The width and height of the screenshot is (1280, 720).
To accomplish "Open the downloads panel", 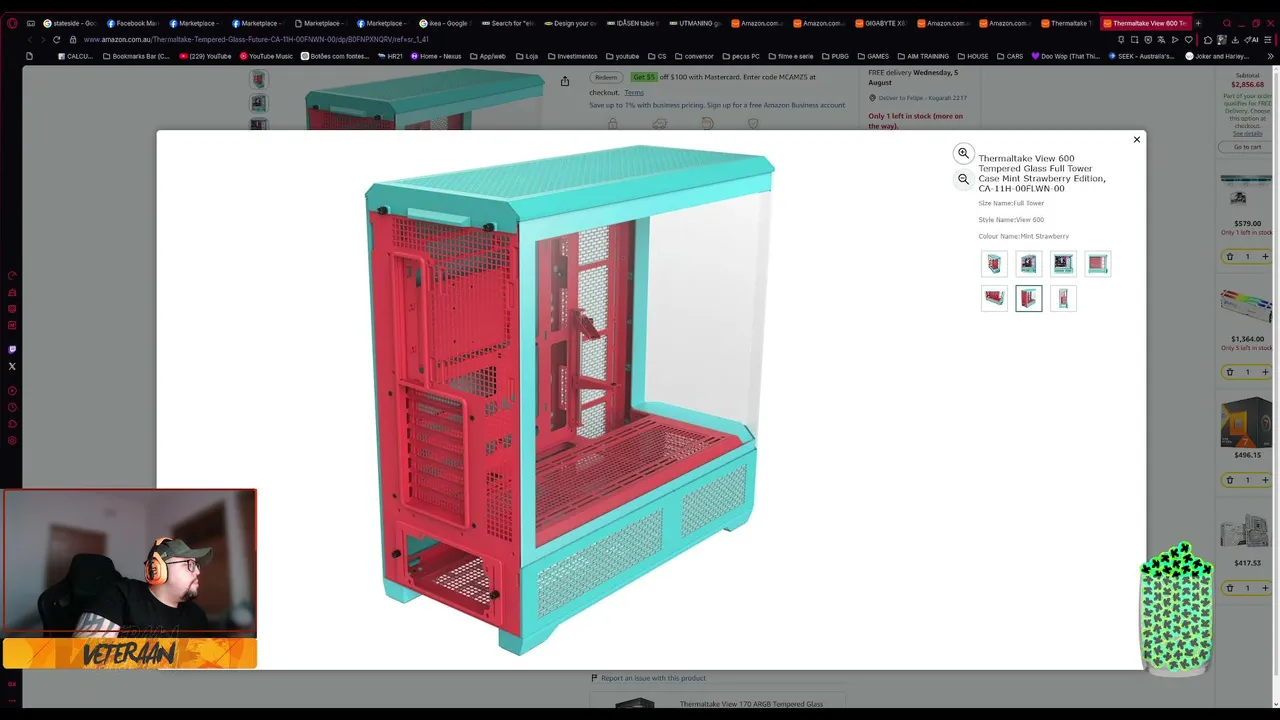I will [x=1237, y=40].
